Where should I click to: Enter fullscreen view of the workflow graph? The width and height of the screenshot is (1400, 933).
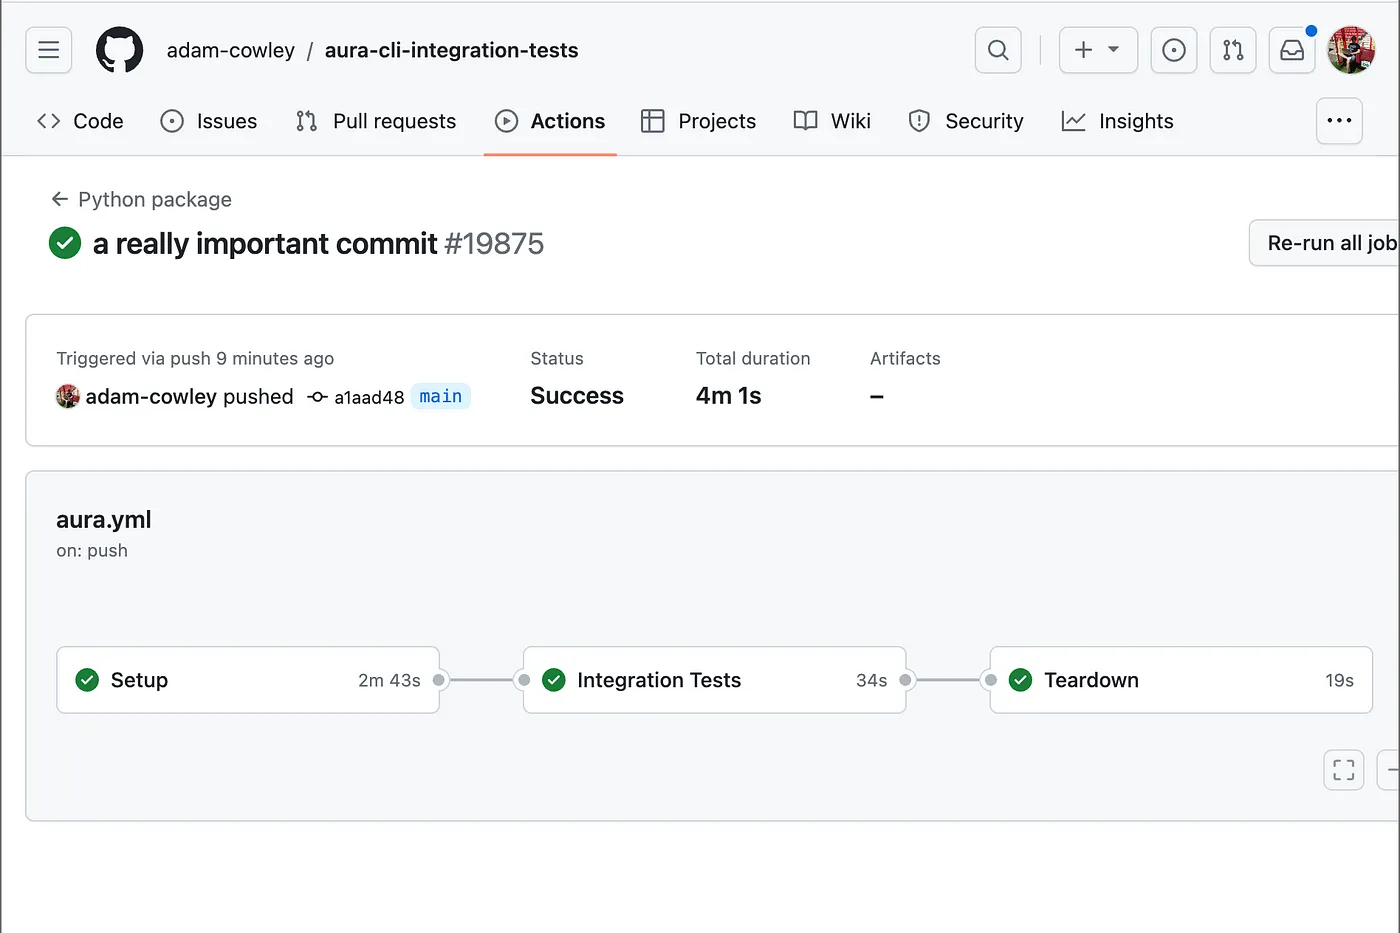click(x=1343, y=769)
